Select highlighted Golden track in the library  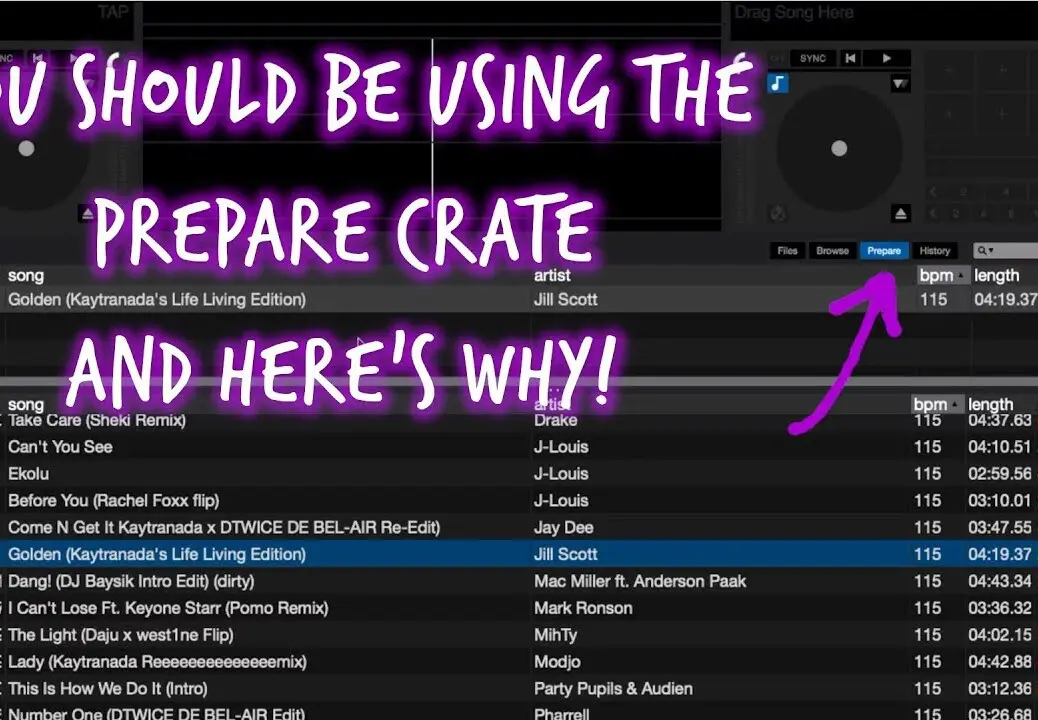[x=157, y=554]
